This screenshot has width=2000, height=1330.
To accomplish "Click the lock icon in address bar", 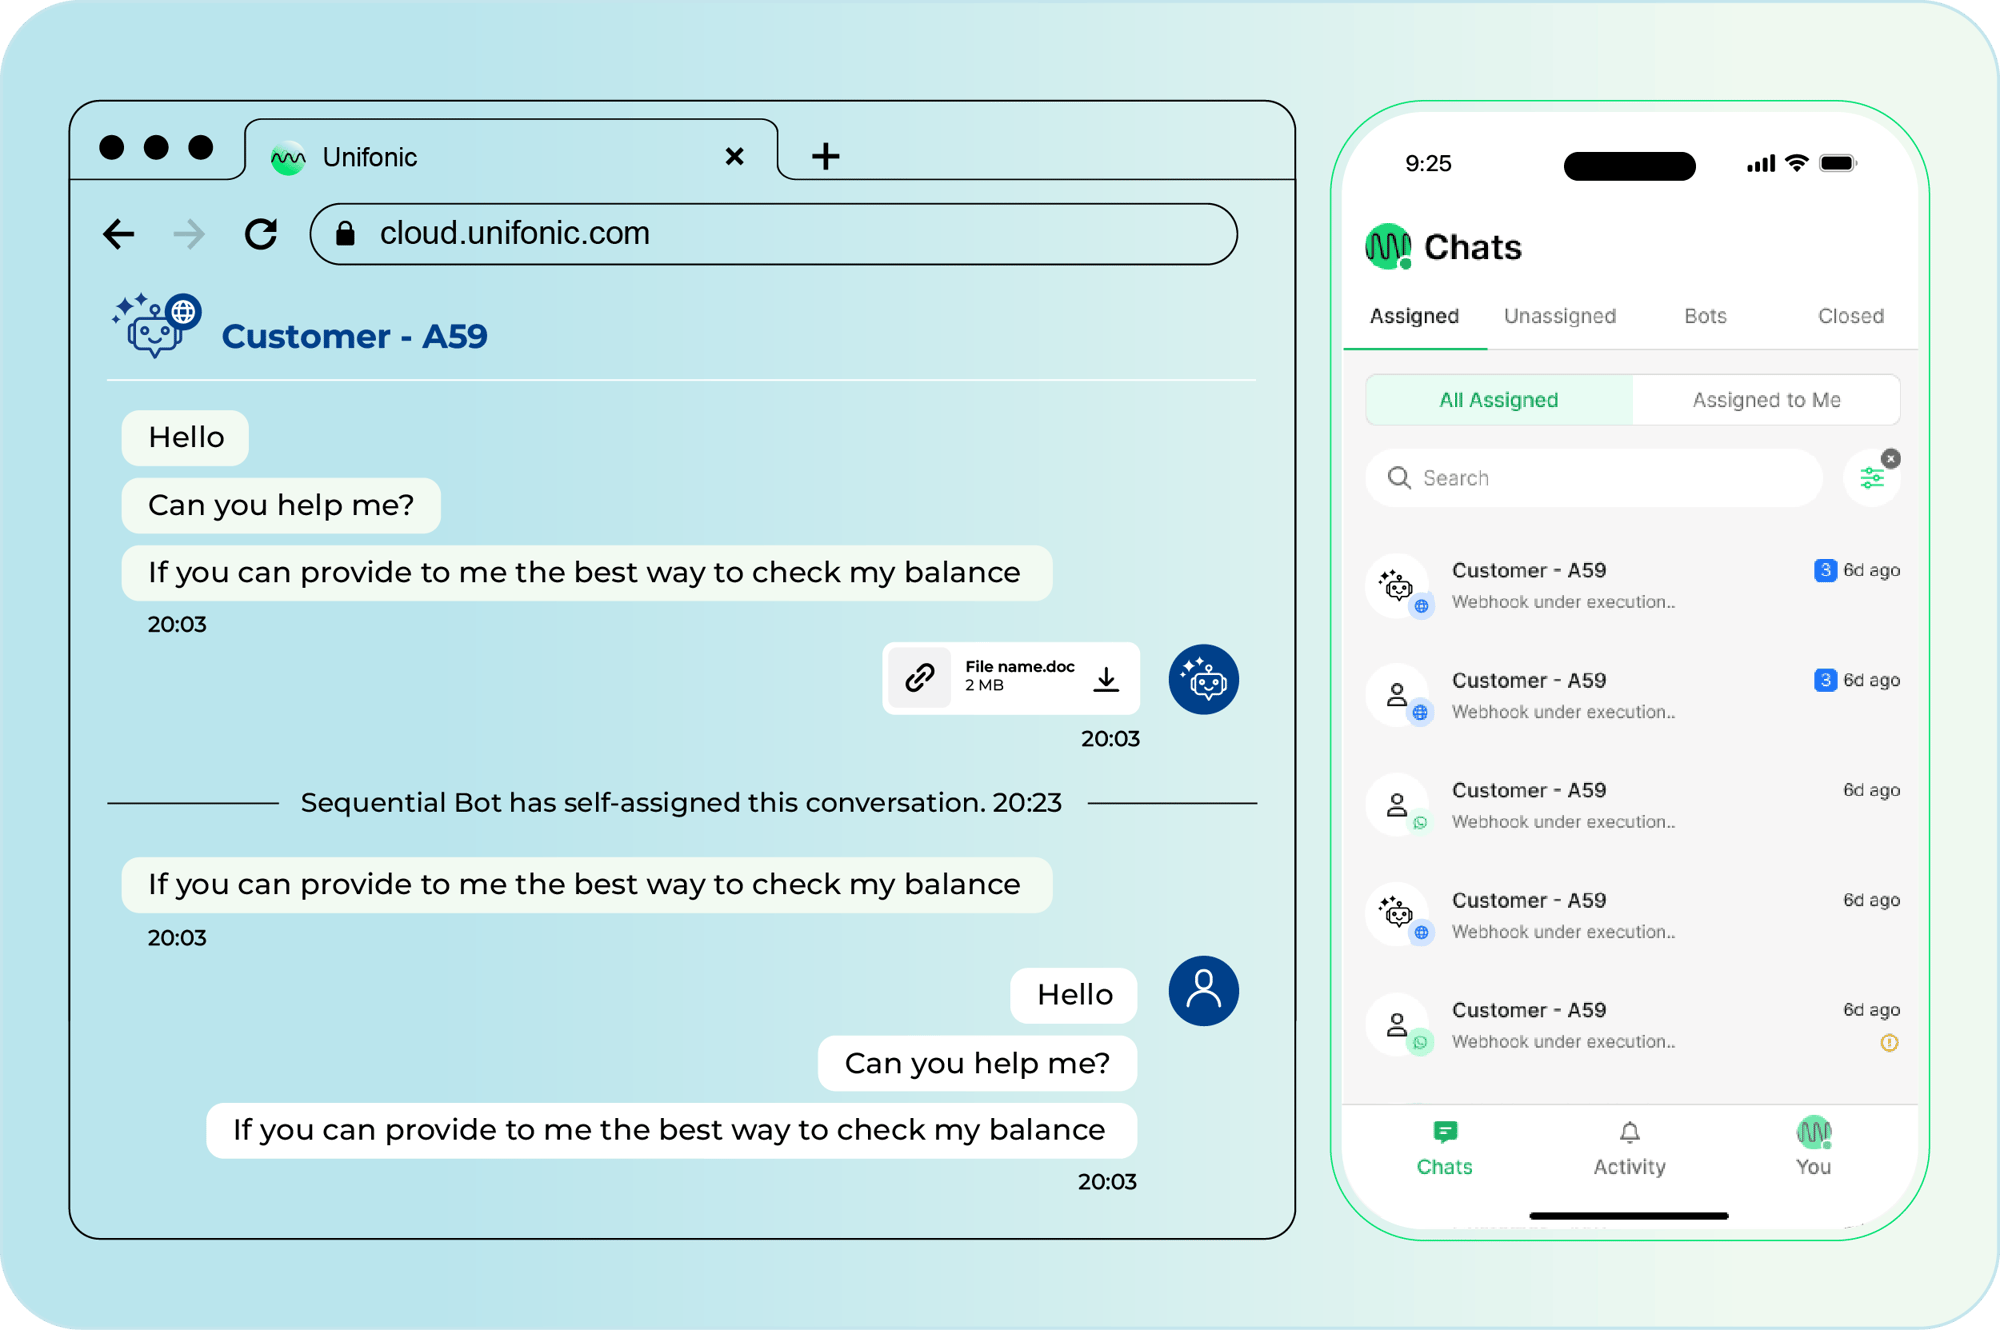I will 345,233.
